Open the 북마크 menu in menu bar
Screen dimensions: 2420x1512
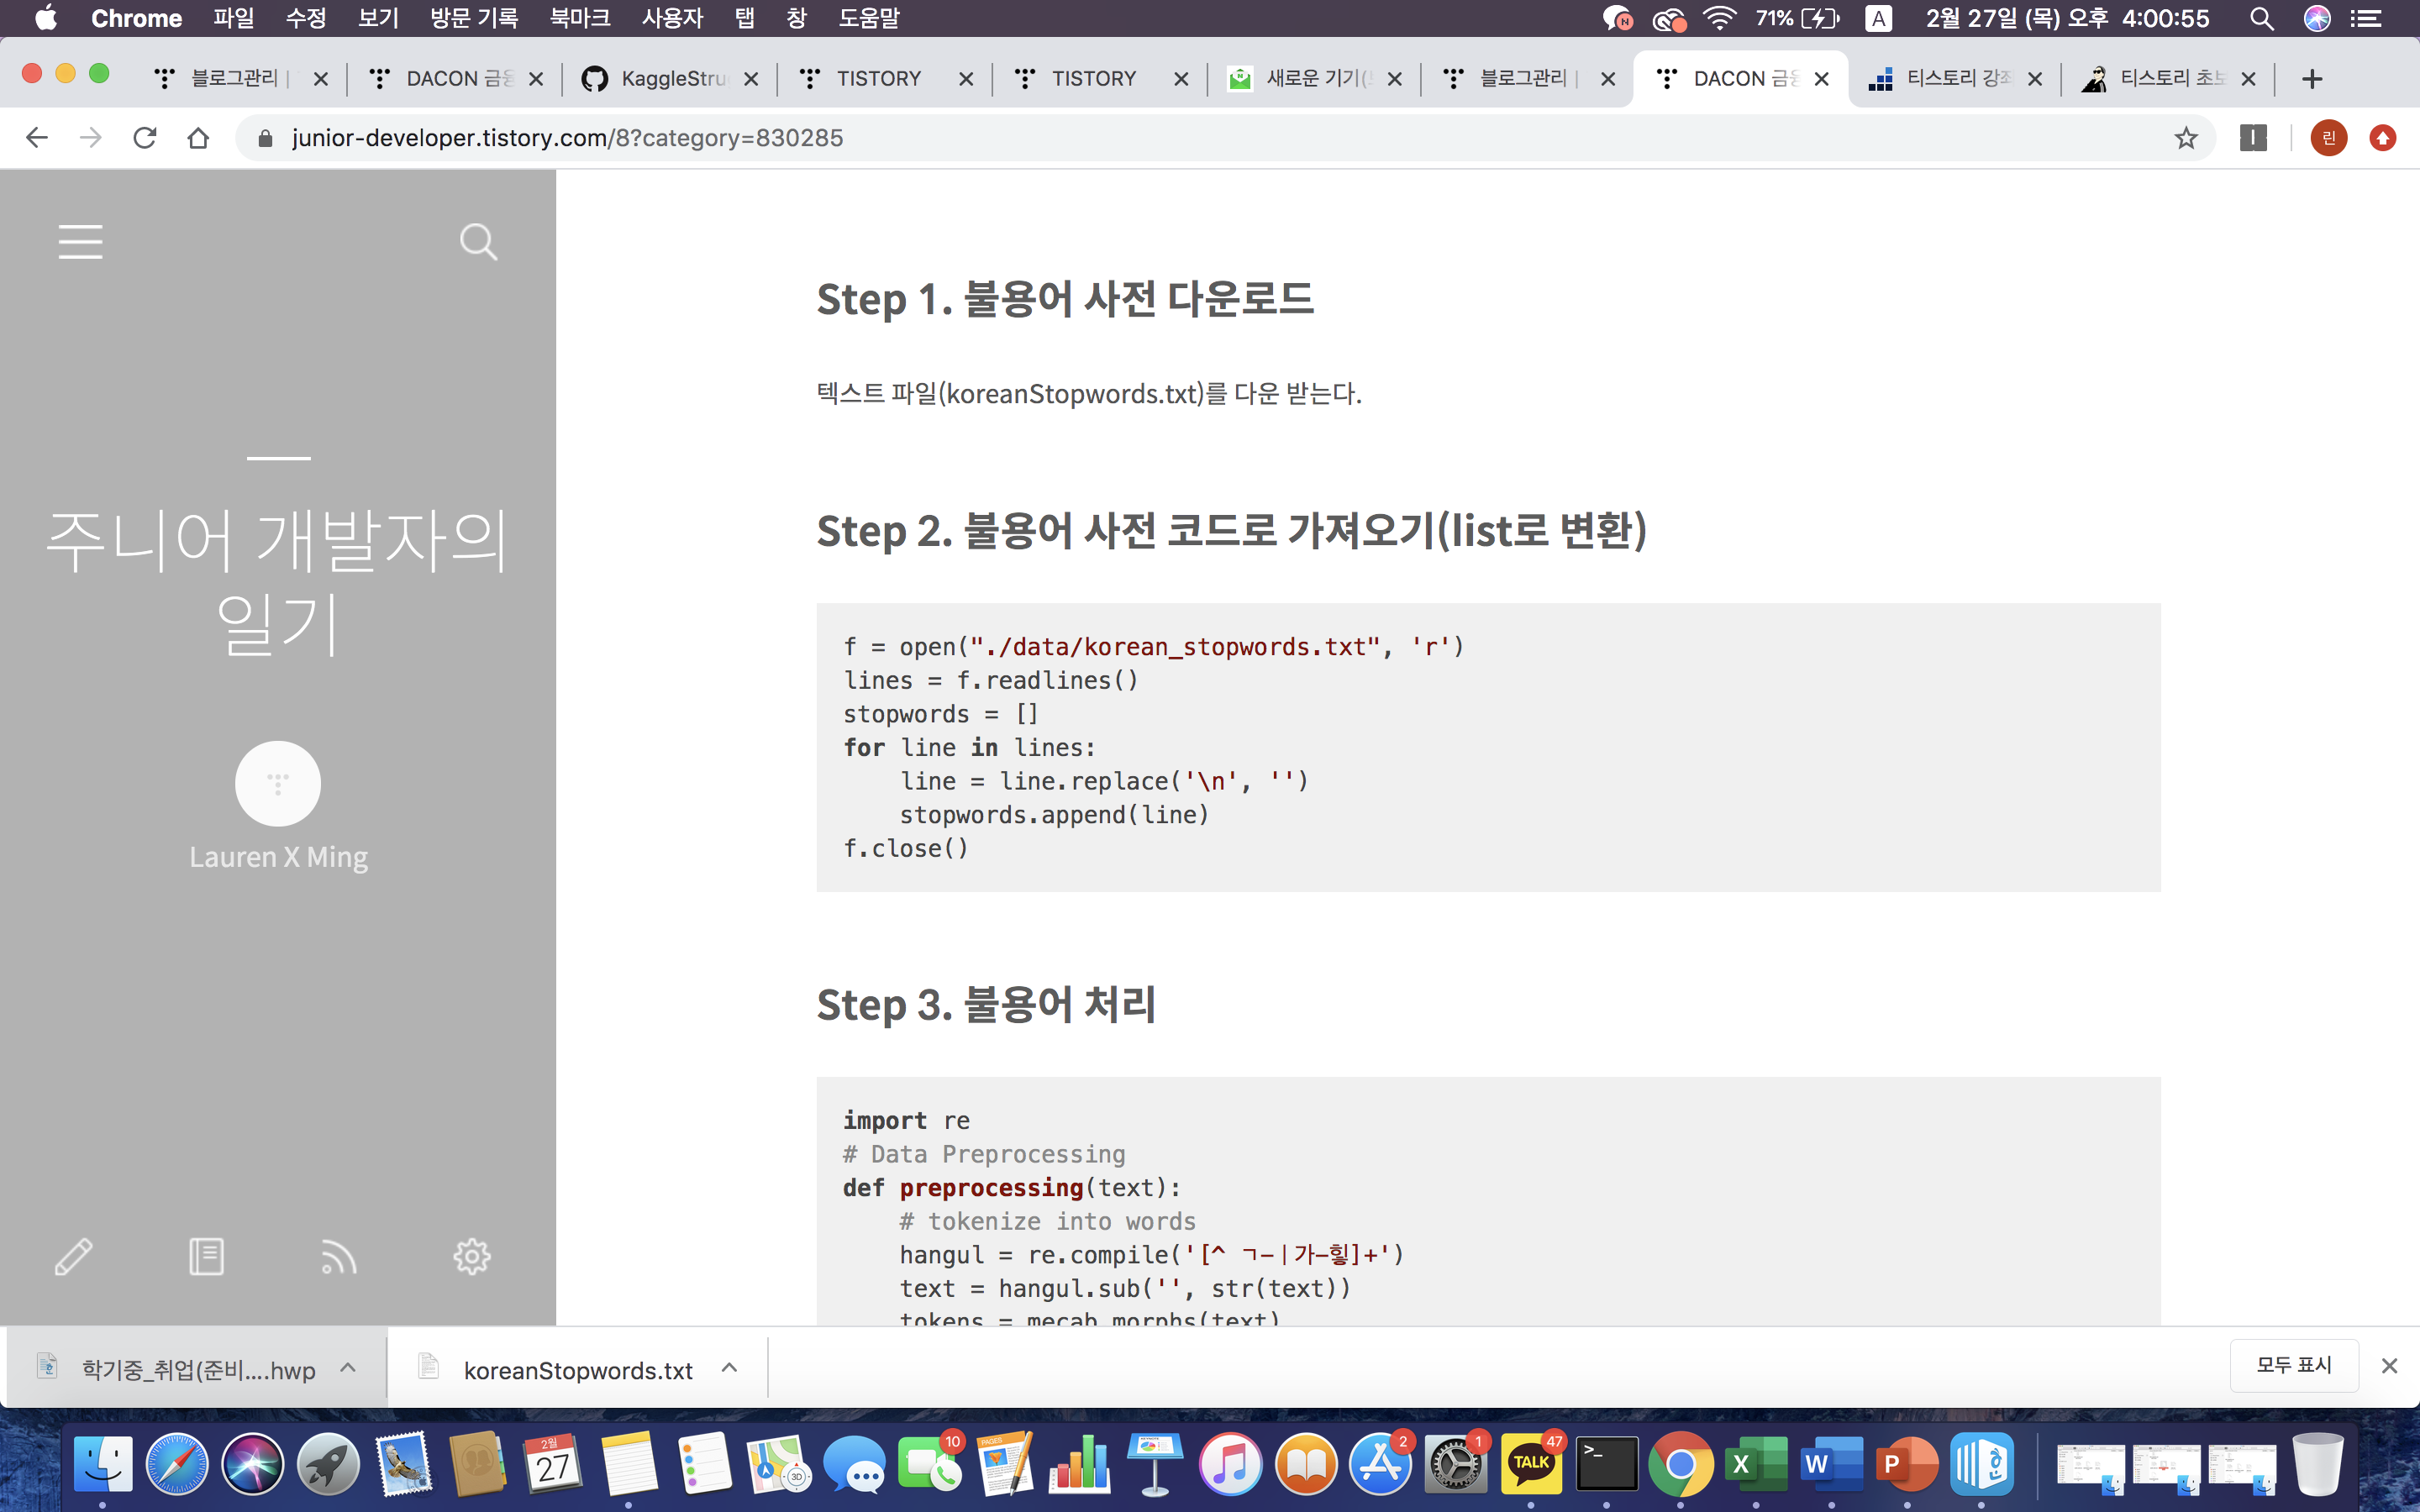point(579,18)
